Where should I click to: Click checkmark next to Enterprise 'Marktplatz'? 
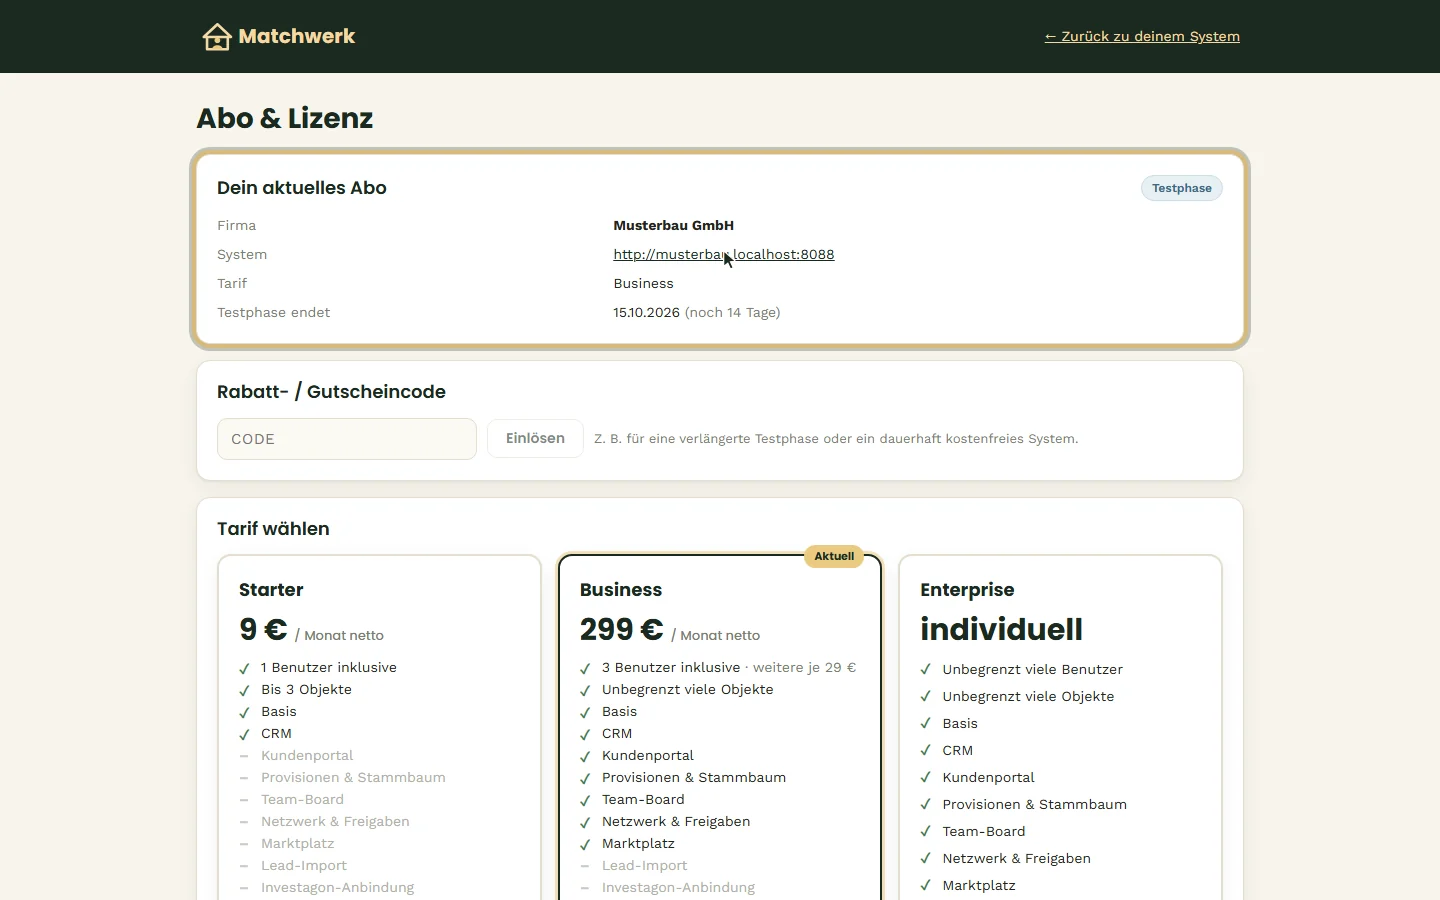[926, 886]
